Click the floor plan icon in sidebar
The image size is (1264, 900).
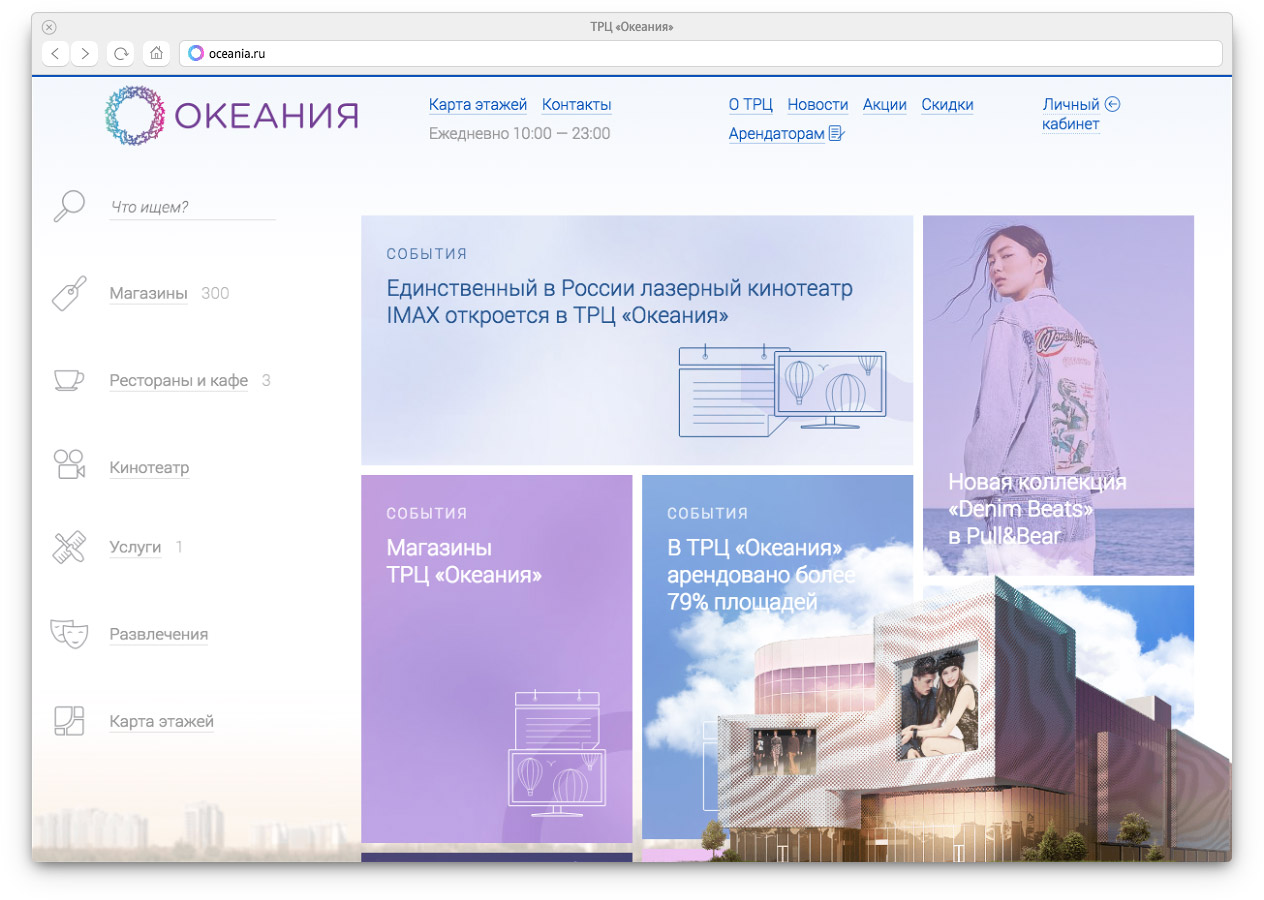pyautogui.click(x=69, y=721)
